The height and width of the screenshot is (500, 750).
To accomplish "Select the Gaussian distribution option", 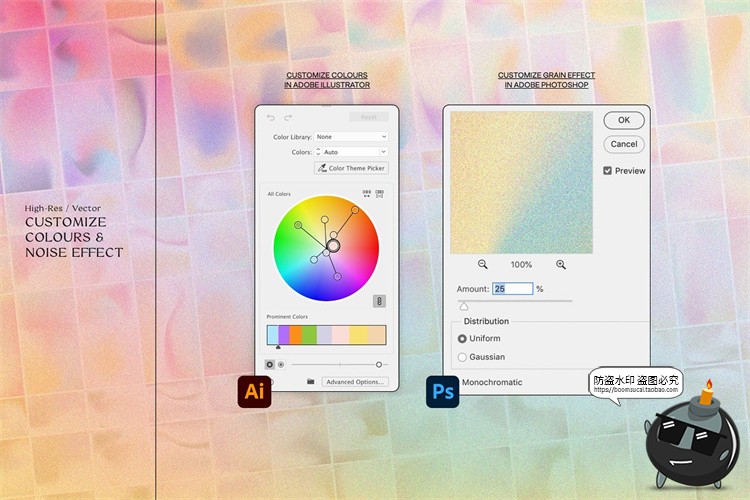I will (462, 357).
